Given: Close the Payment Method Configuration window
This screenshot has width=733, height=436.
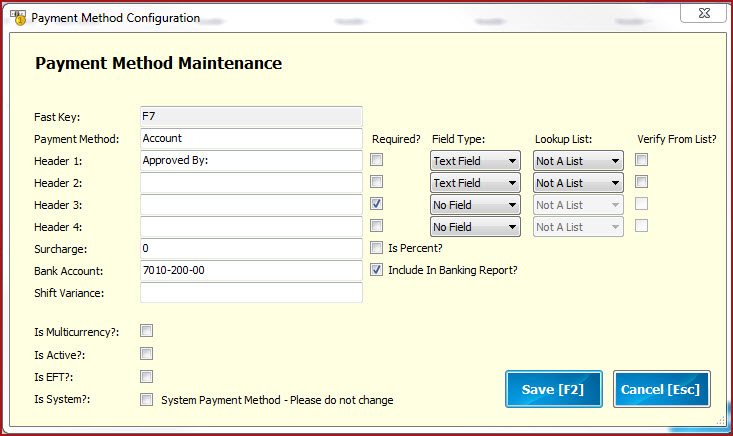Looking at the screenshot, I should point(704,13).
